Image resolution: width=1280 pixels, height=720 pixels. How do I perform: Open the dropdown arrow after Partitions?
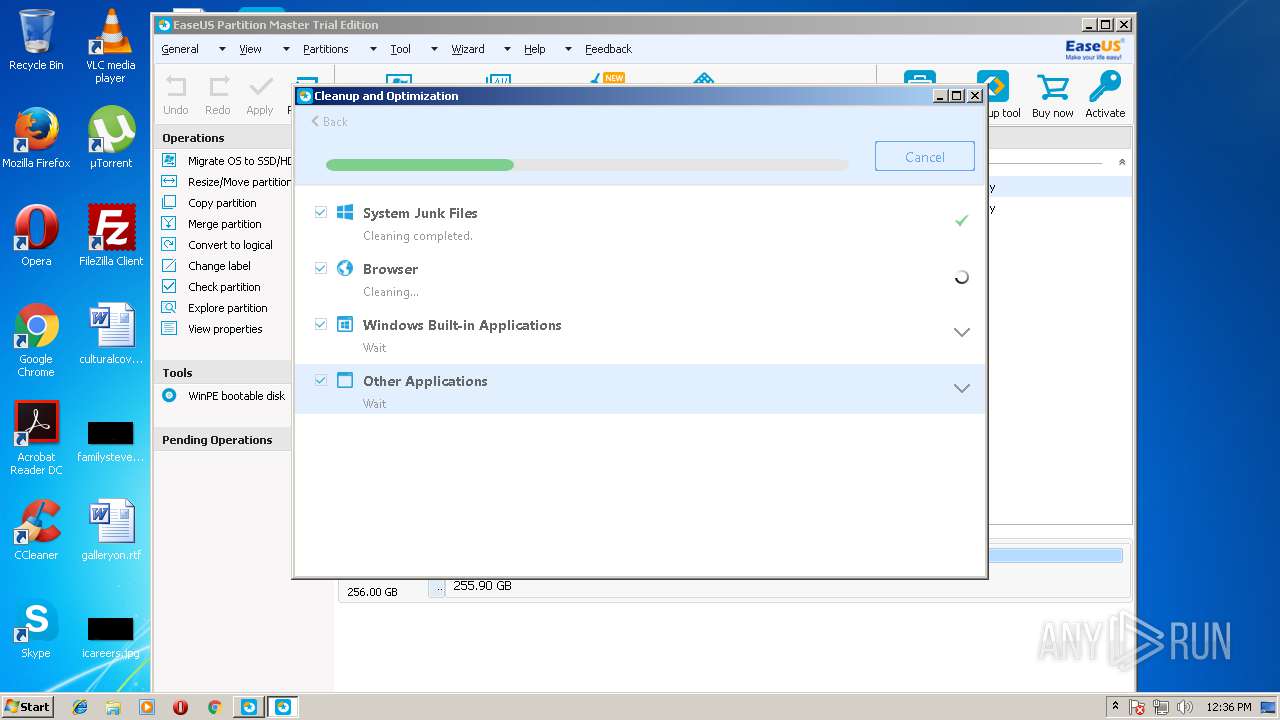coord(373,49)
